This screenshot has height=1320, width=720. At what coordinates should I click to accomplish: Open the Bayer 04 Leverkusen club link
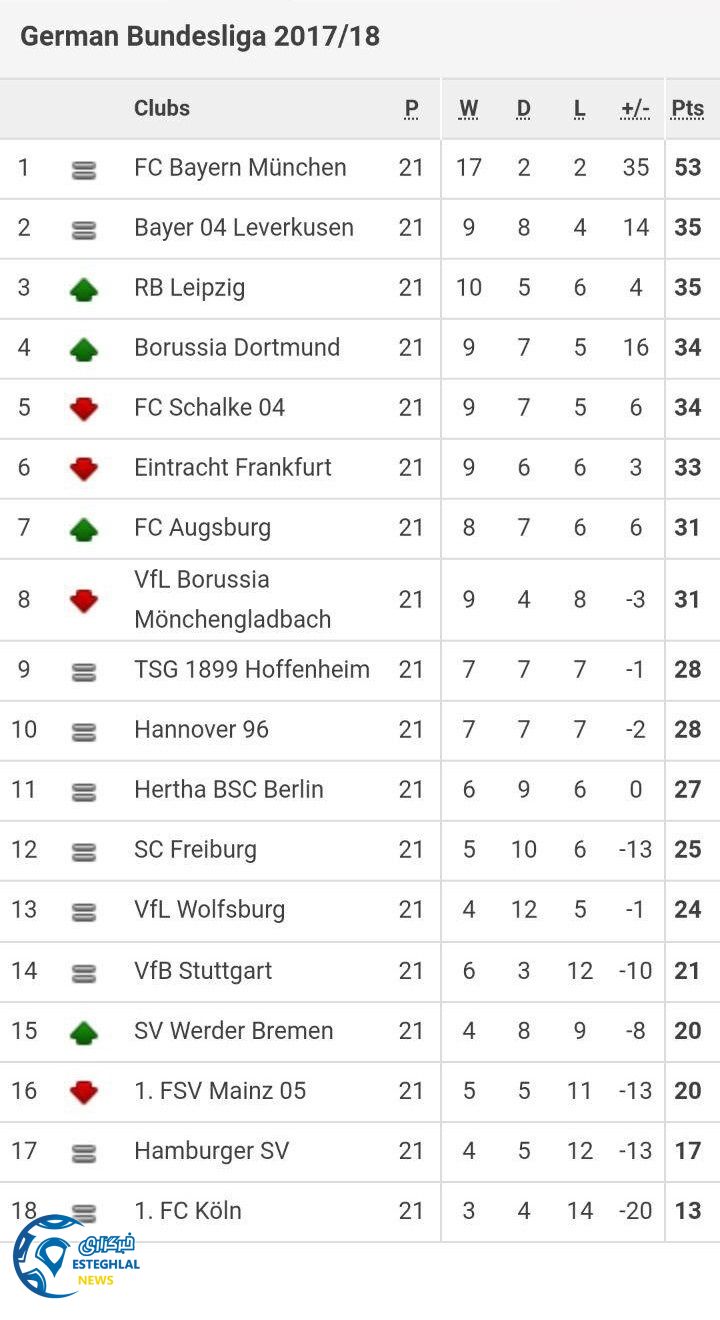tap(244, 228)
